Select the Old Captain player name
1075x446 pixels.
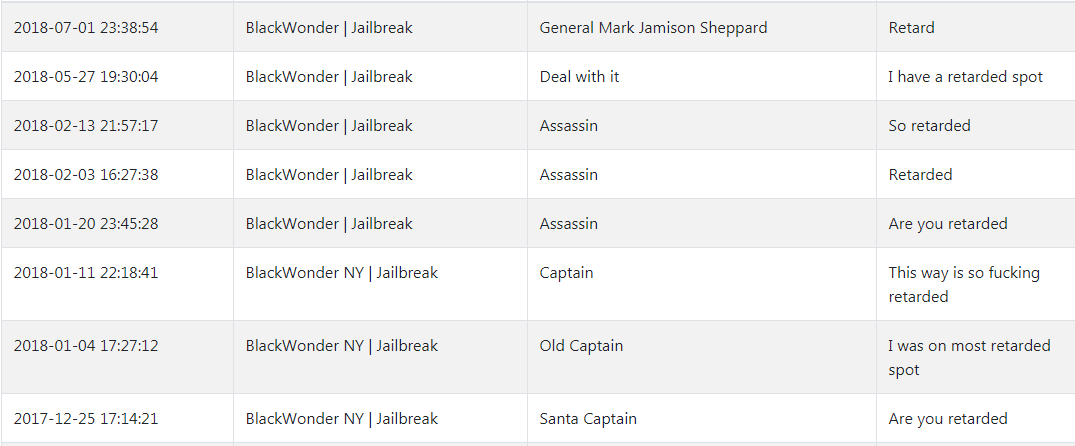(x=581, y=346)
